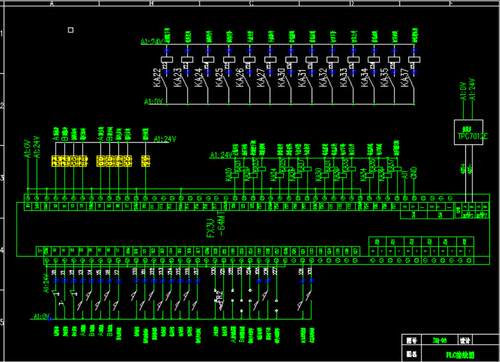Select the smallest yellow terminal block
Image resolution: width=500 pixels, height=362 pixels.
(x=146, y=161)
